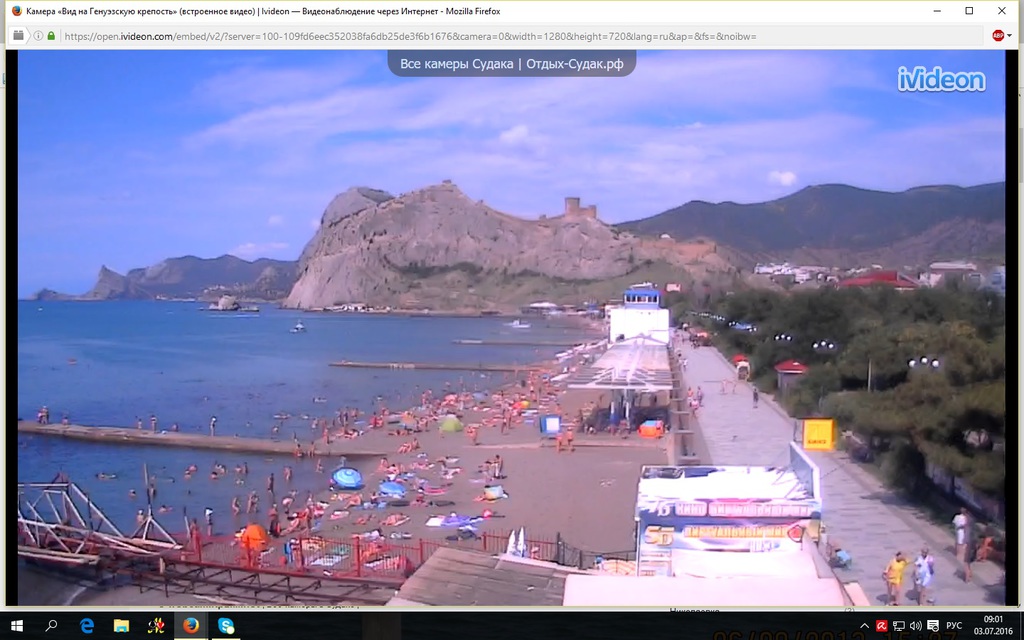Click the Adblock Plus icon in toolbar

click(x=997, y=35)
